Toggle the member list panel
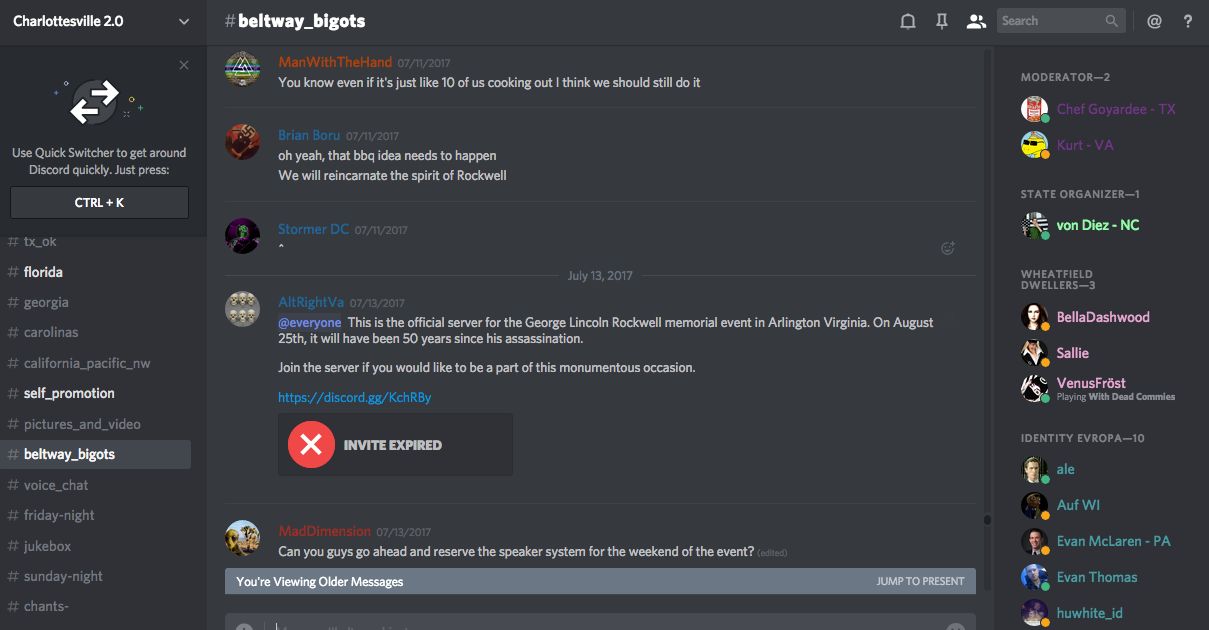The height and width of the screenshot is (630, 1209). 976,21
